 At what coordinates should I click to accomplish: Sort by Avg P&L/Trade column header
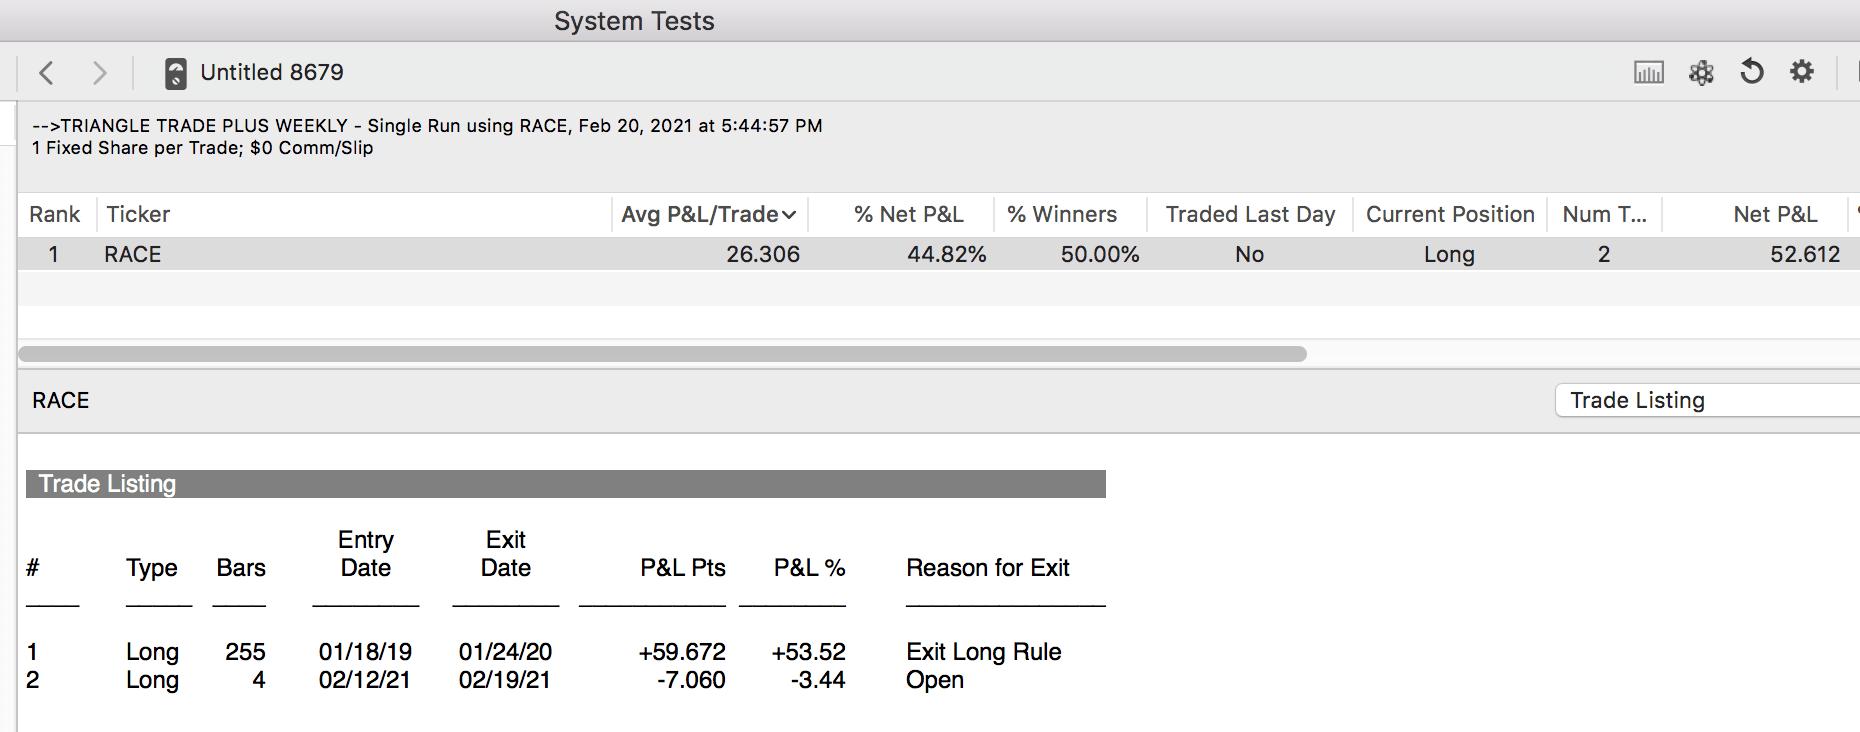point(709,214)
